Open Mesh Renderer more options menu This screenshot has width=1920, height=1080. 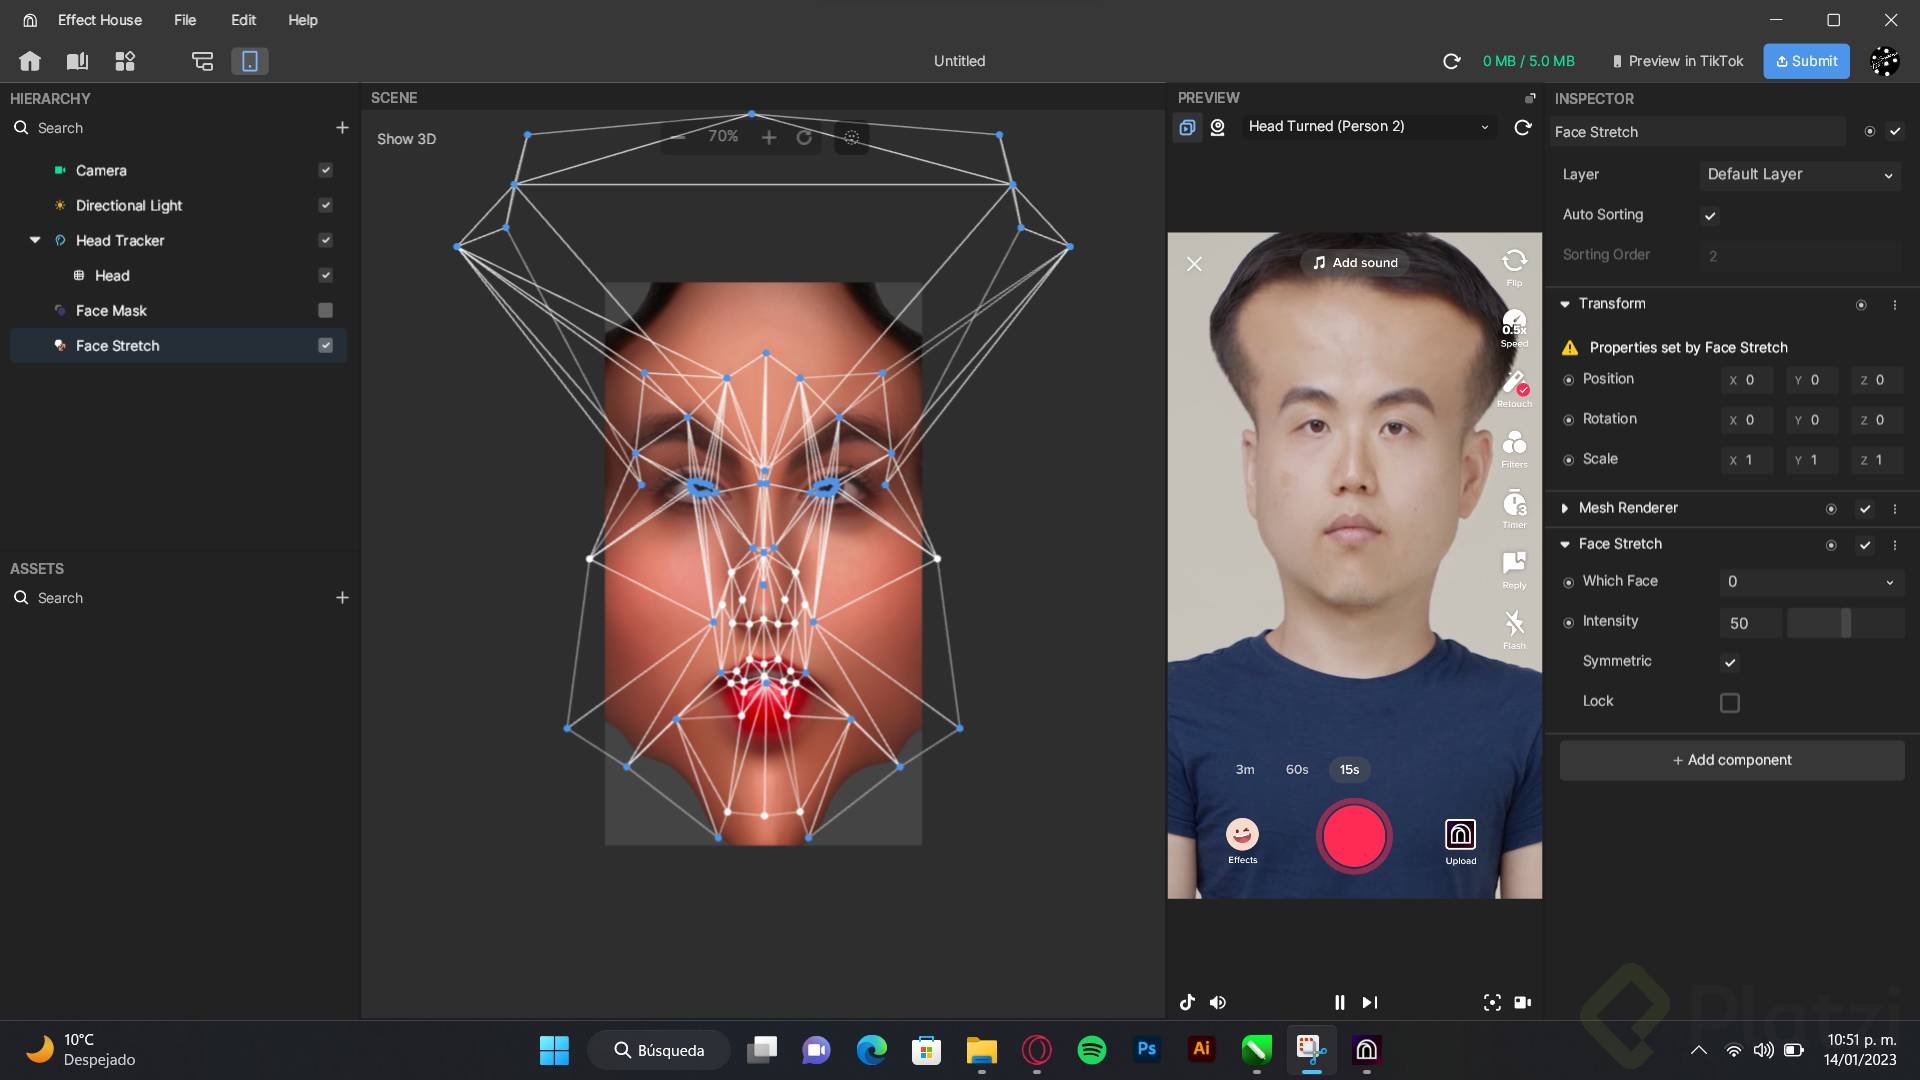[1895, 509]
